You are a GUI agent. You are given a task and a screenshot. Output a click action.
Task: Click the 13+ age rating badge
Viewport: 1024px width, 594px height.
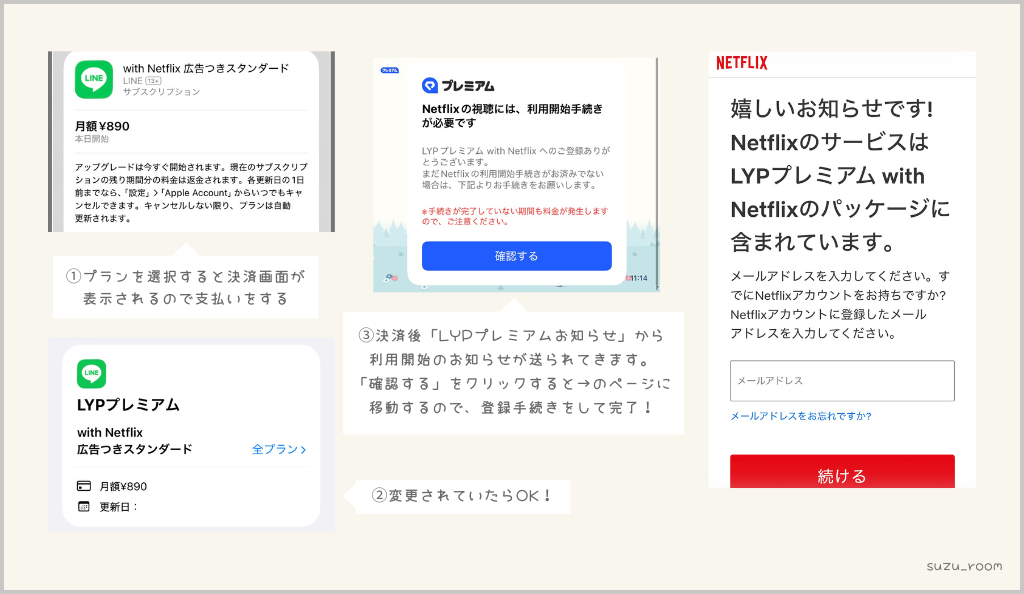pos(154,80)
